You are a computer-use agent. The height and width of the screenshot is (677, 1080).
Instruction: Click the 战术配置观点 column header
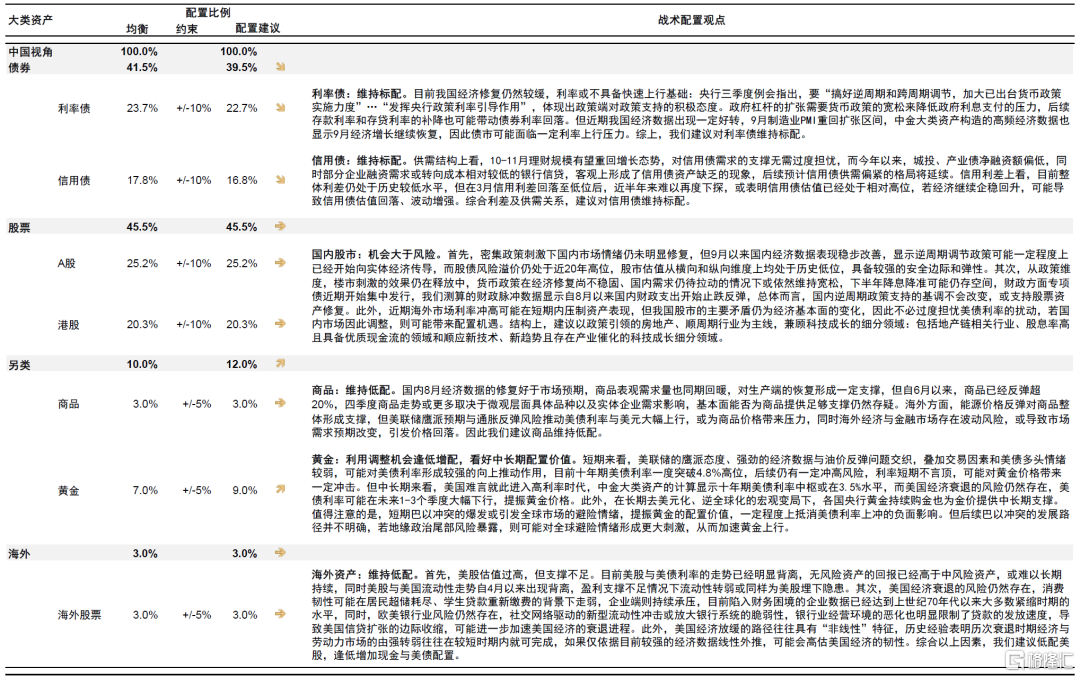(x=692, y=20)
